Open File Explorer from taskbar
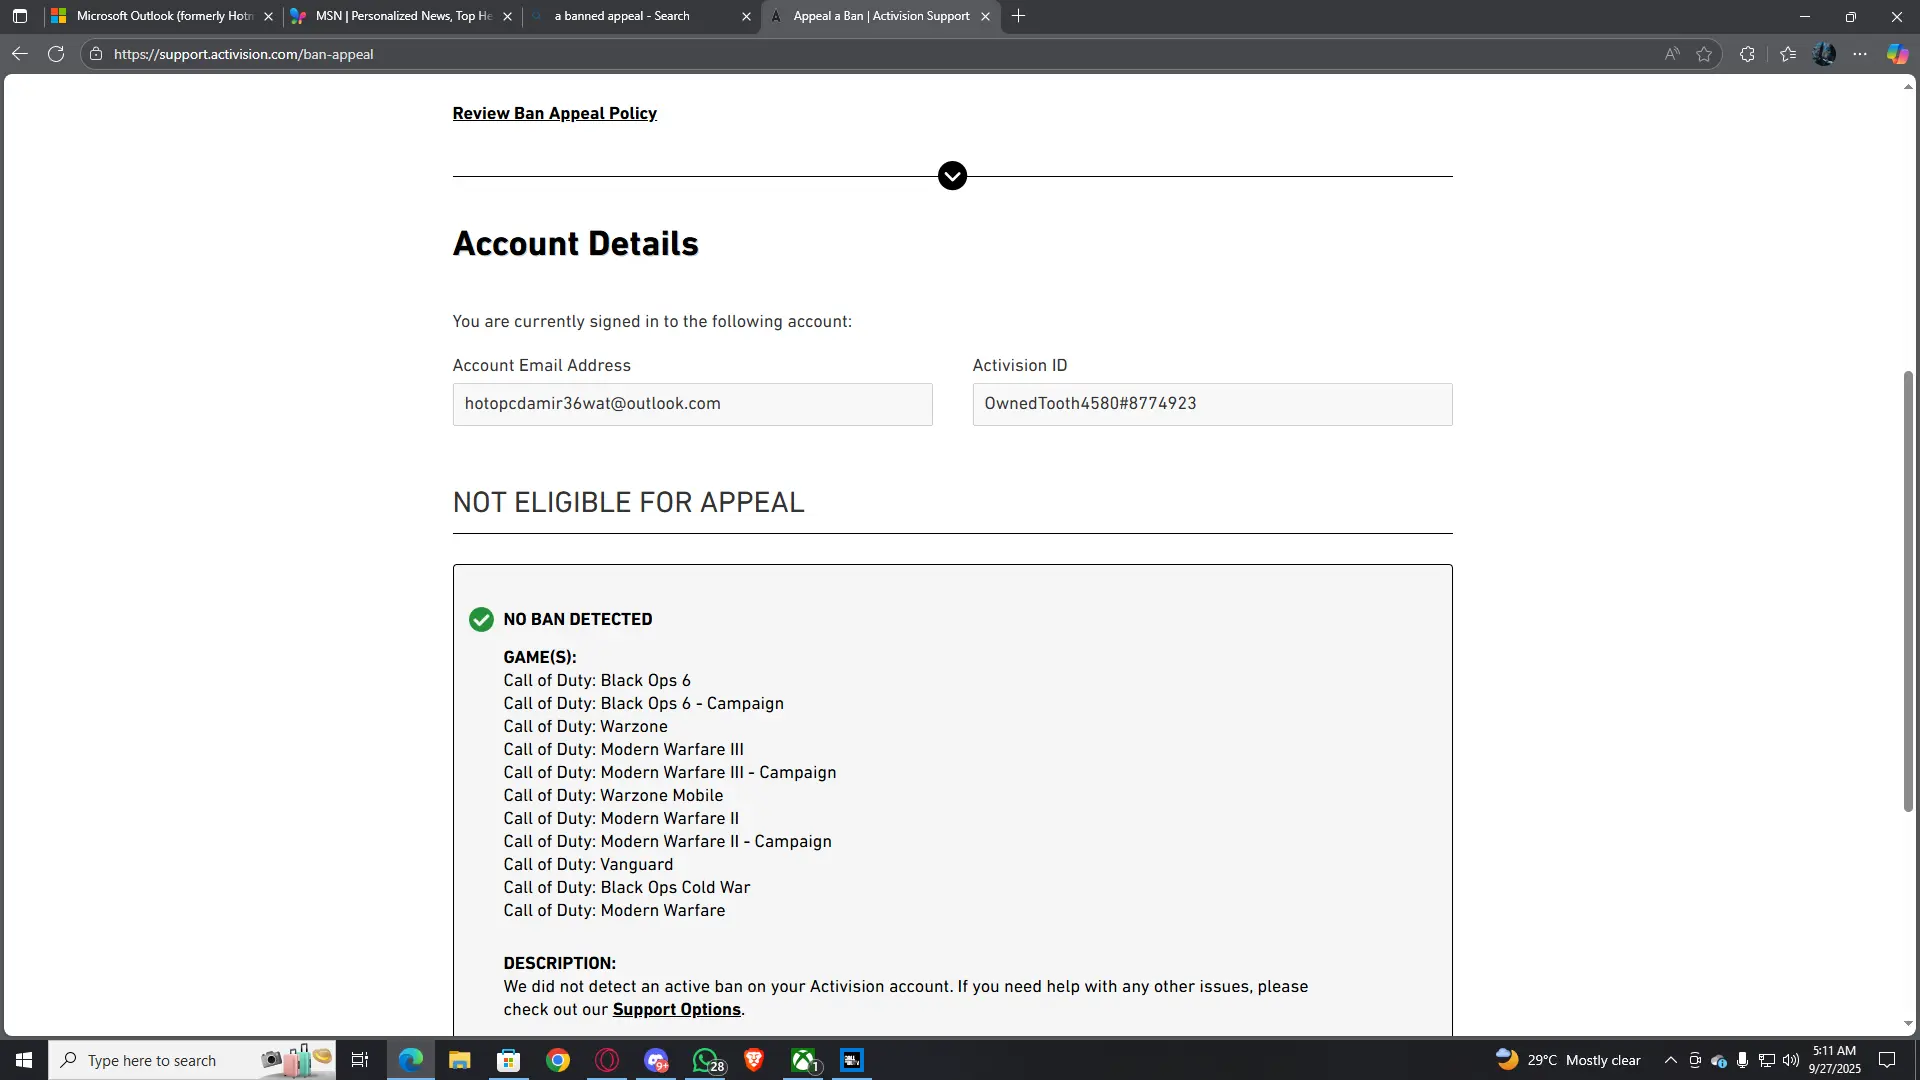 click(459, 1060)
